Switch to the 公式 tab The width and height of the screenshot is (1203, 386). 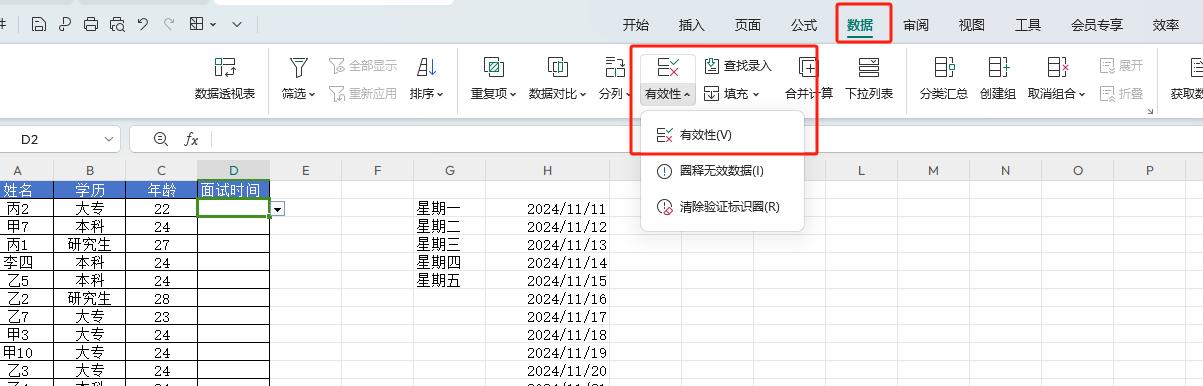803,26
